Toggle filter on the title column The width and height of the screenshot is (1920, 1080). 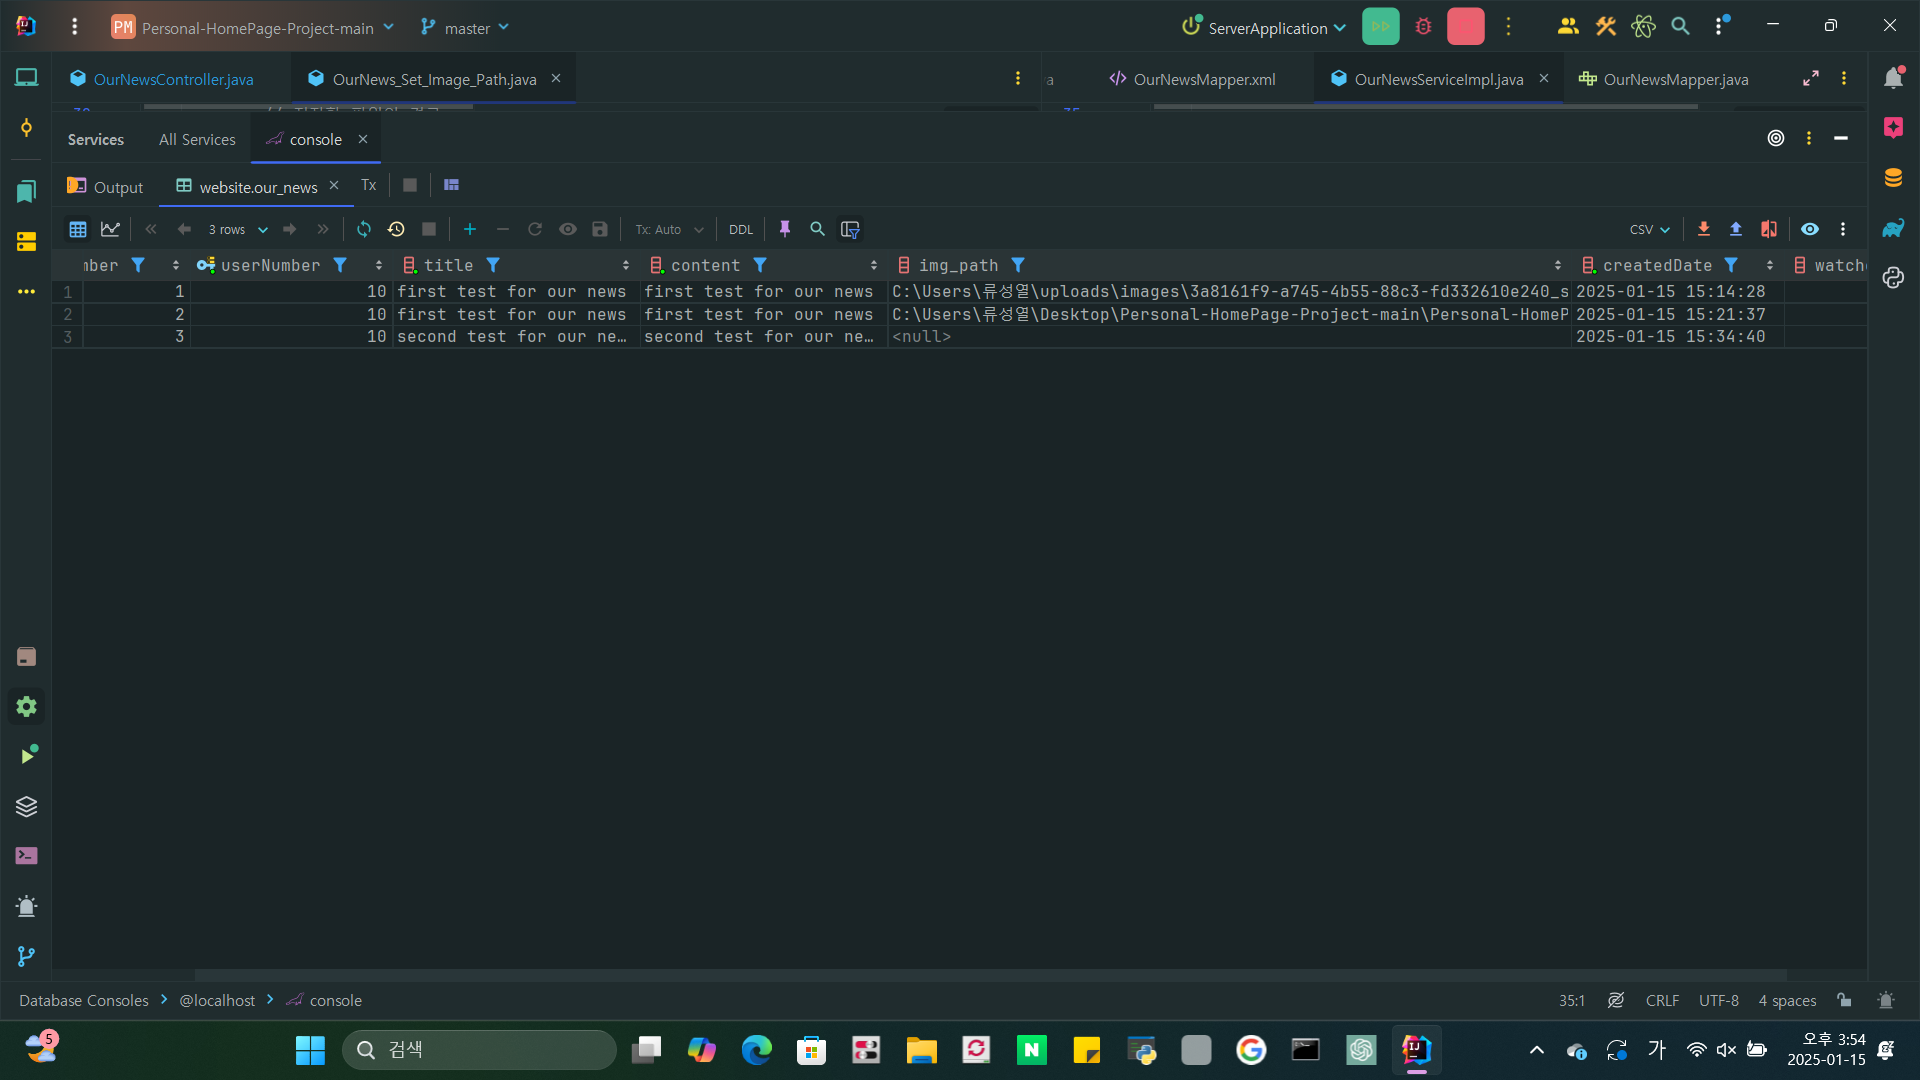pos(493,265)
